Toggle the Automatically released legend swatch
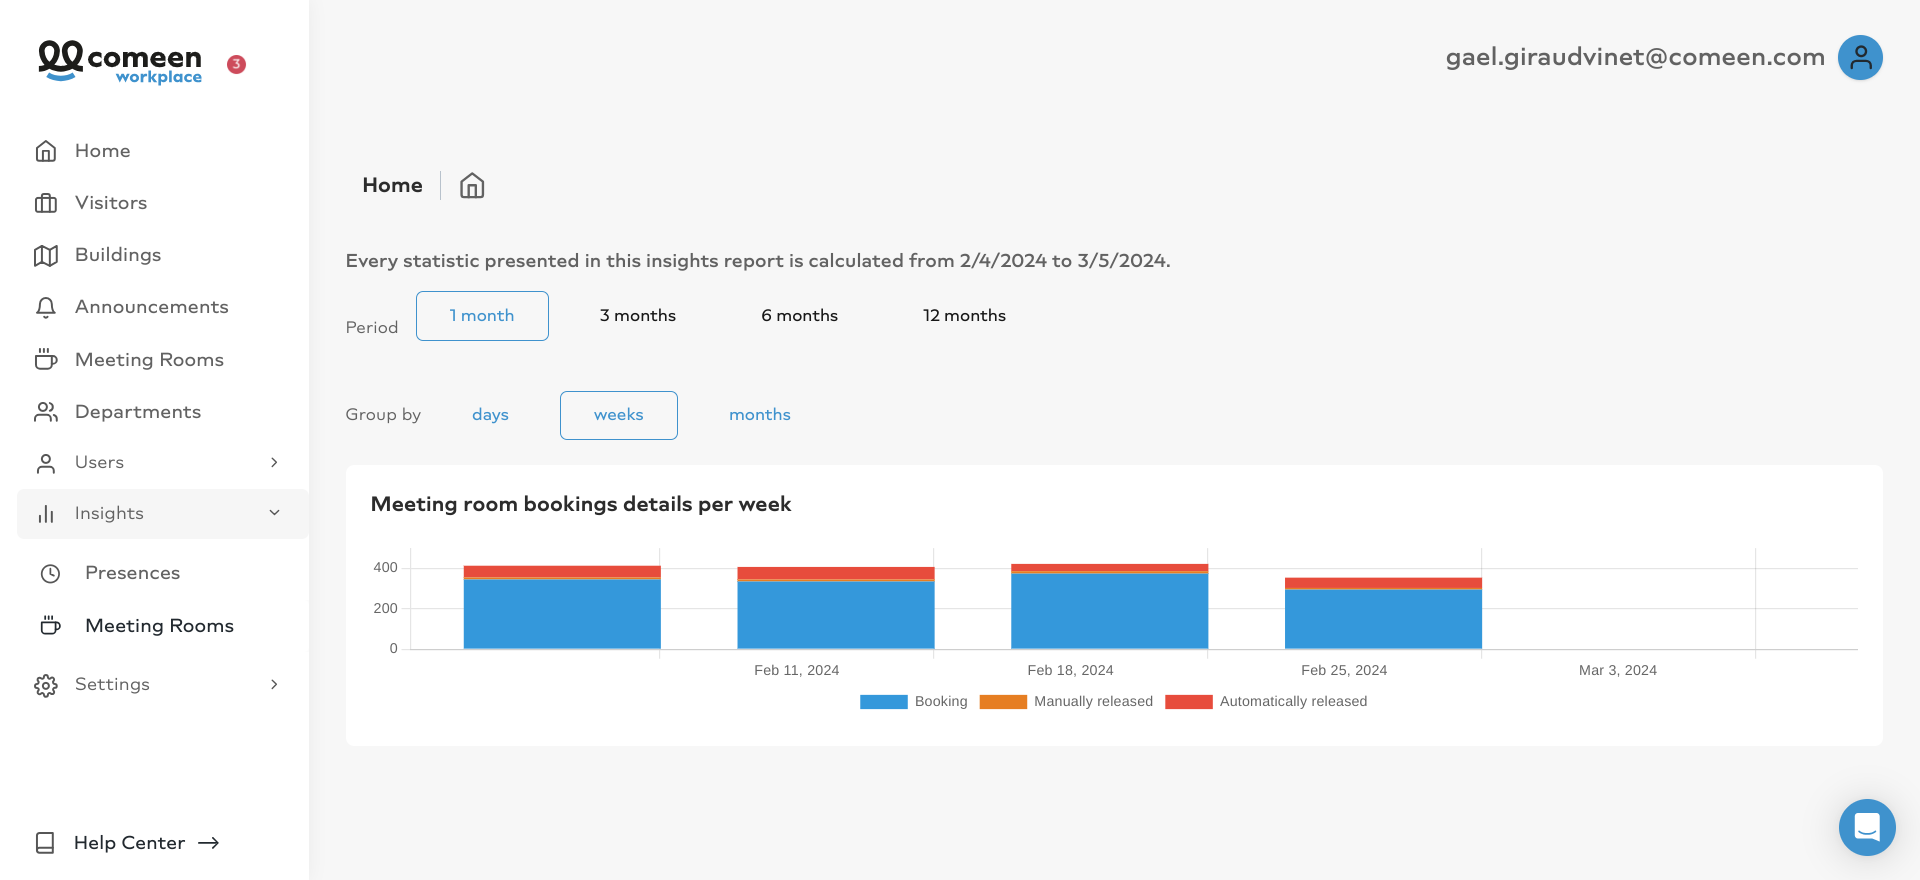This screenshot has height=880, width=1920. point(1189,702)
